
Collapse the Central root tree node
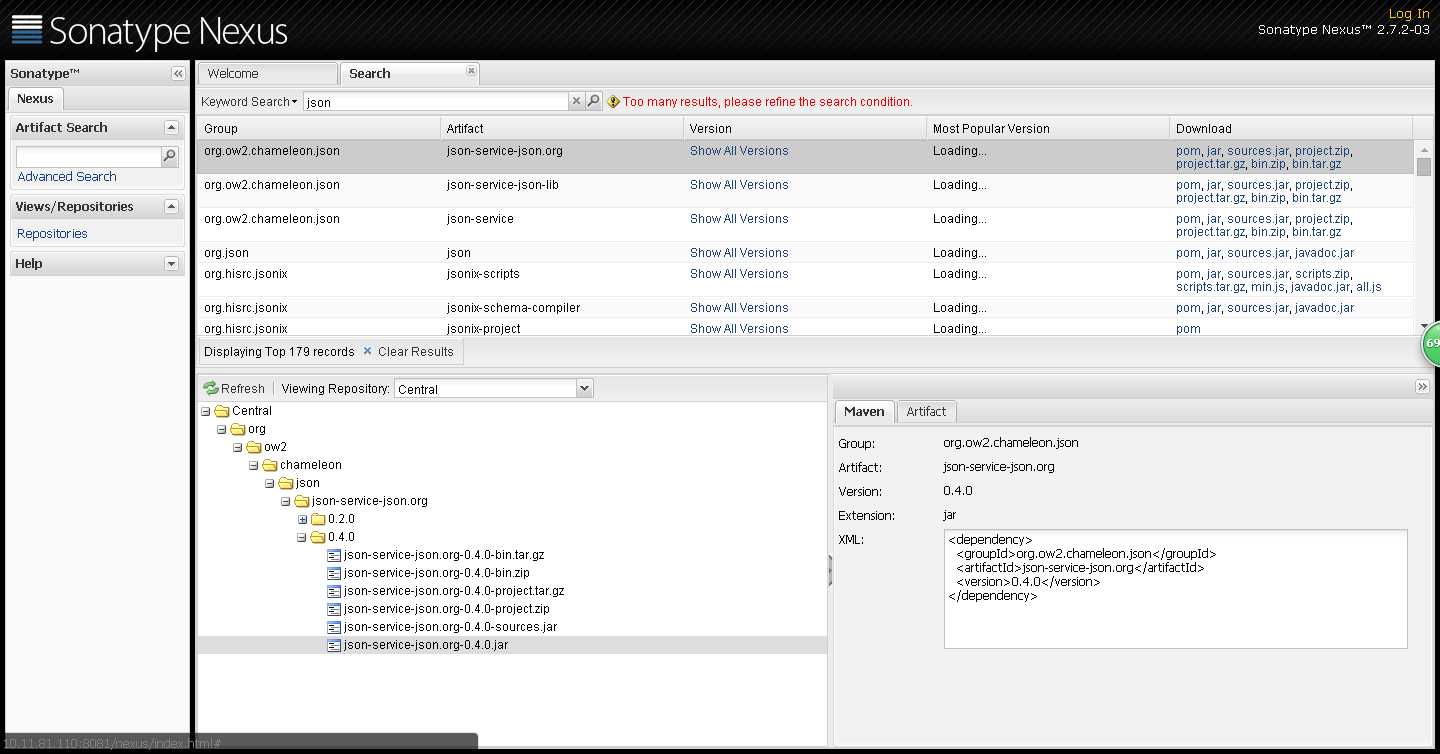point(206,411)
